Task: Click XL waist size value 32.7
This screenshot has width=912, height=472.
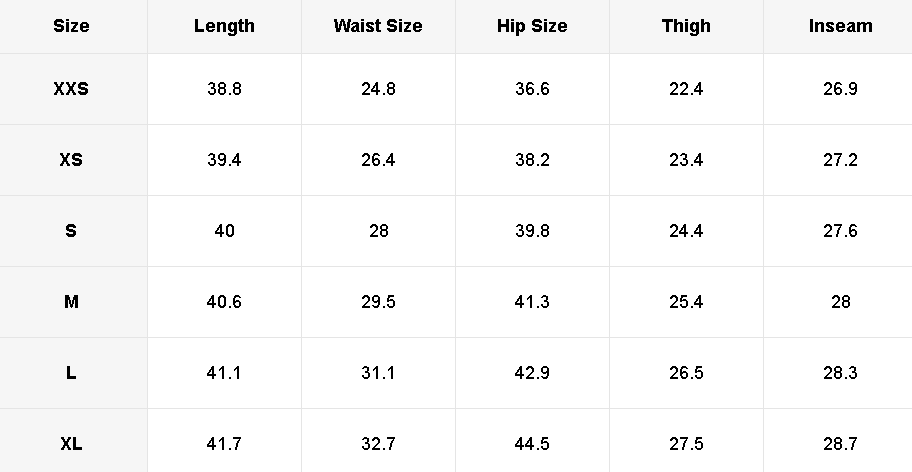Action: tap(378, 444)
